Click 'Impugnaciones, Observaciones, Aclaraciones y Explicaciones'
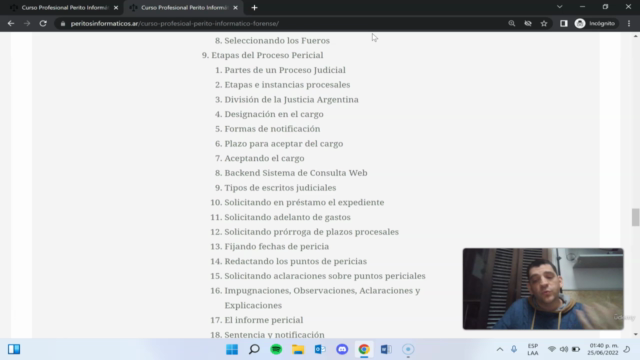This screenshot has height=360, width=640. pos(322,298)
